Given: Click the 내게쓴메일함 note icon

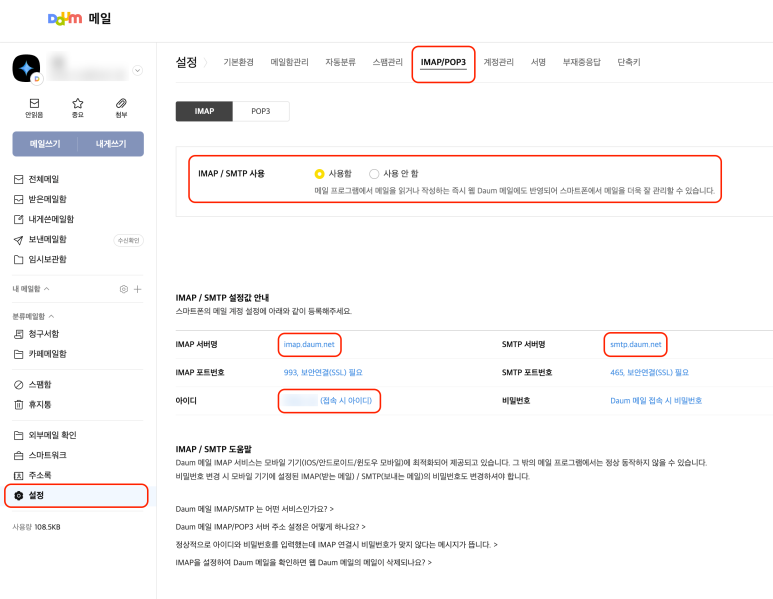Looking at the screenshot, I should 18,219.
